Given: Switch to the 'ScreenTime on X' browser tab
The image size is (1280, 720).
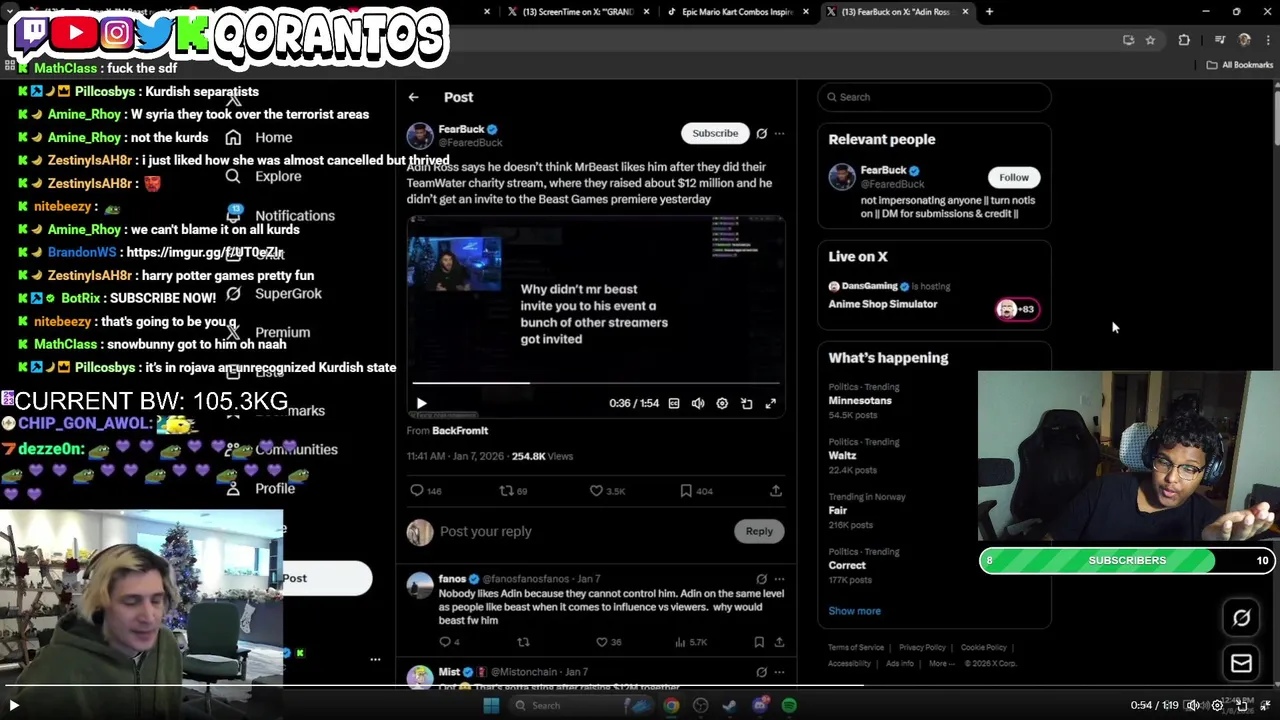Looking at the screenshot, I should point(577,12).
